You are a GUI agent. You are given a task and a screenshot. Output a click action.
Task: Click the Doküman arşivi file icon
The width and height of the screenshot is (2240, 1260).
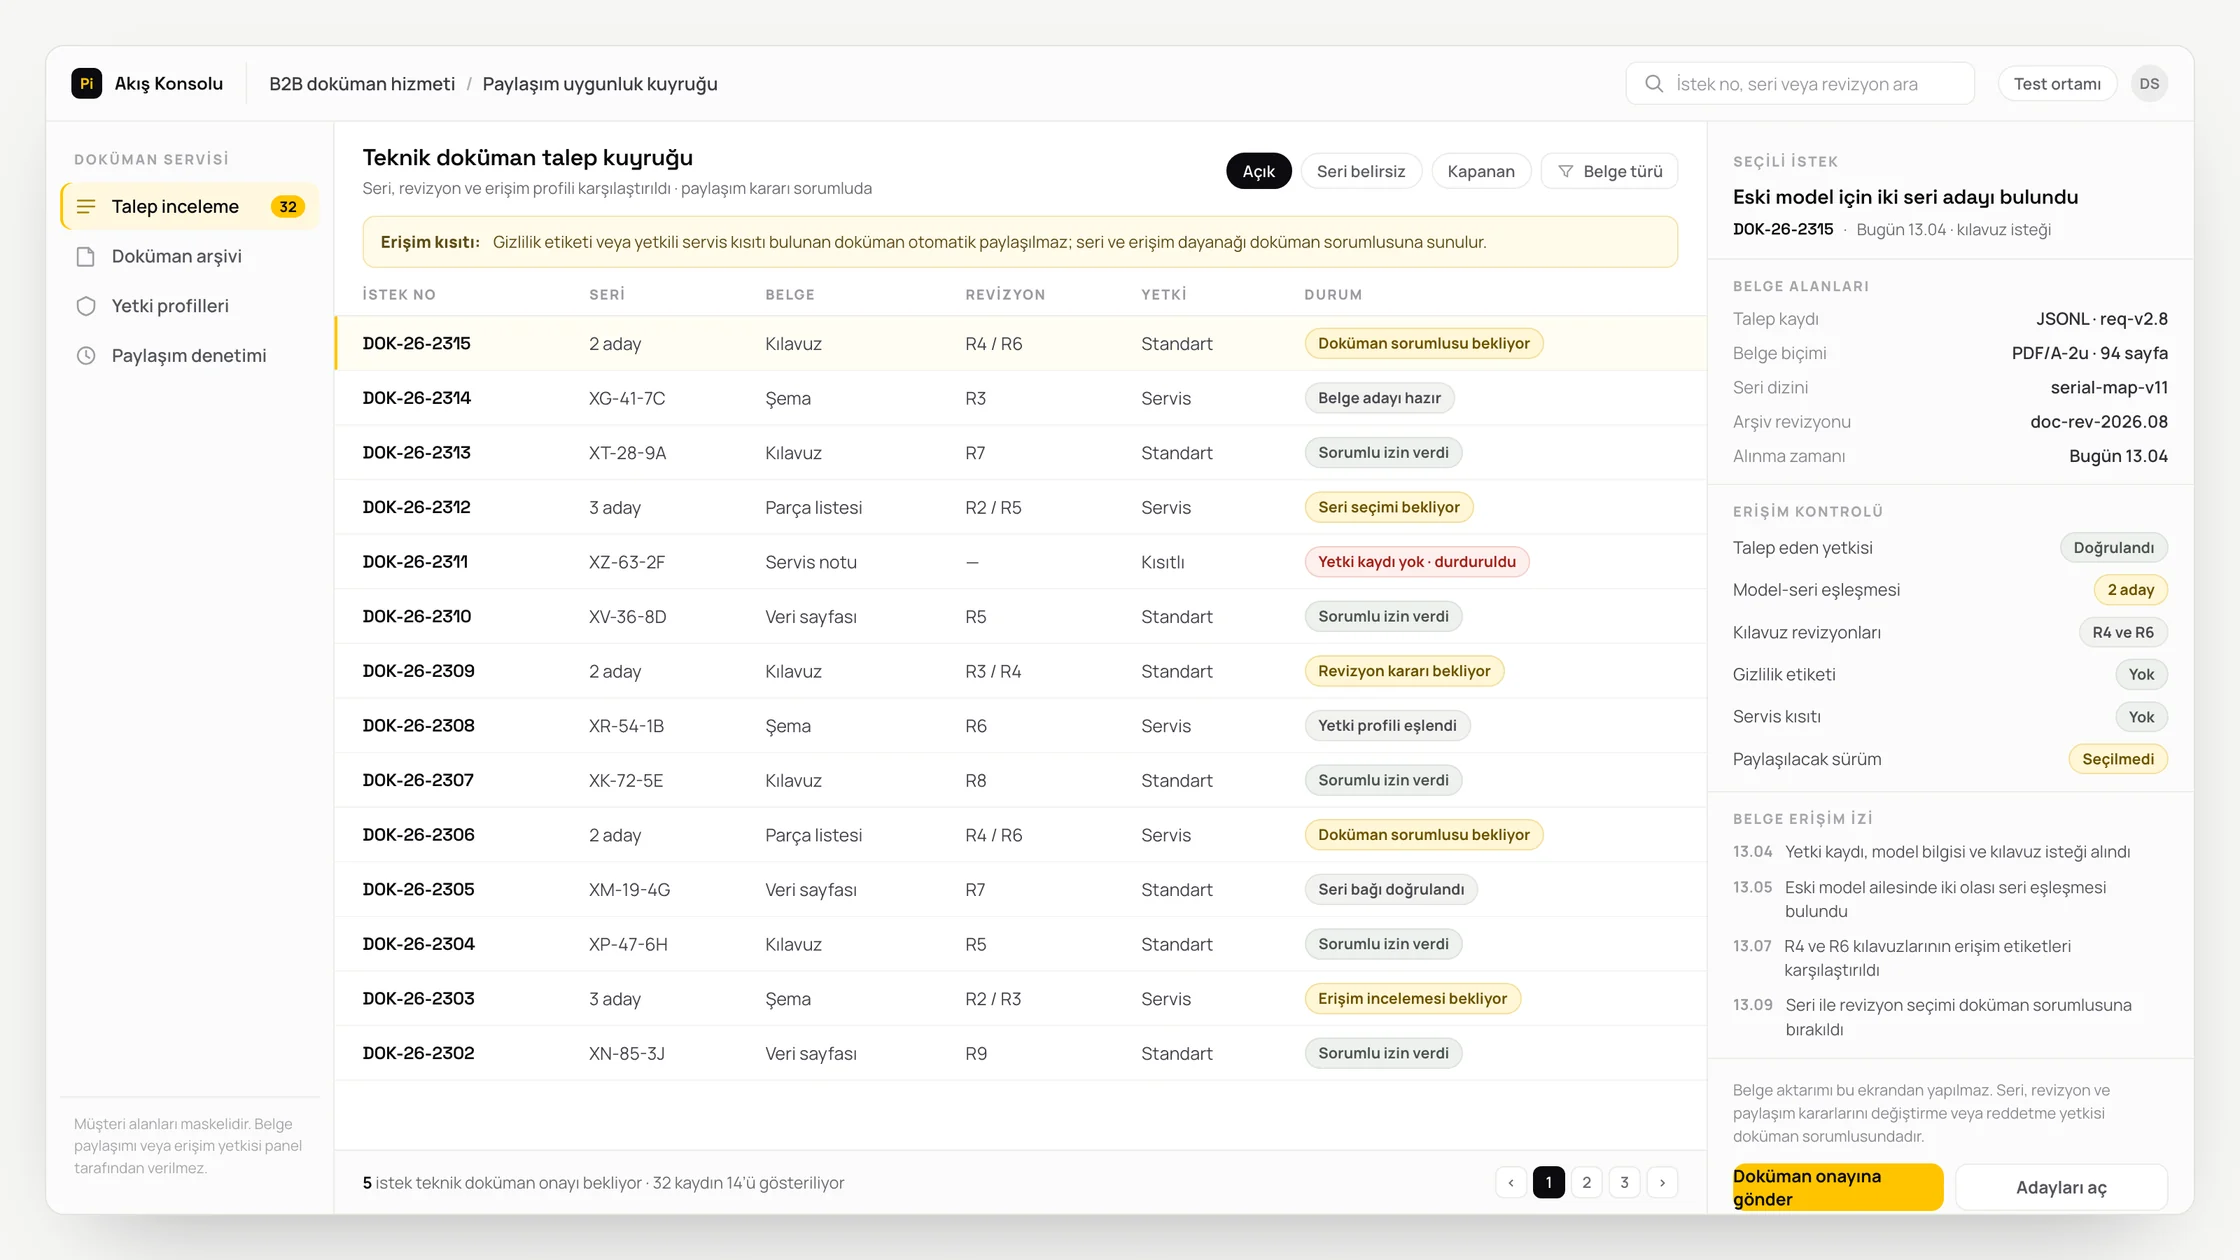86,256
